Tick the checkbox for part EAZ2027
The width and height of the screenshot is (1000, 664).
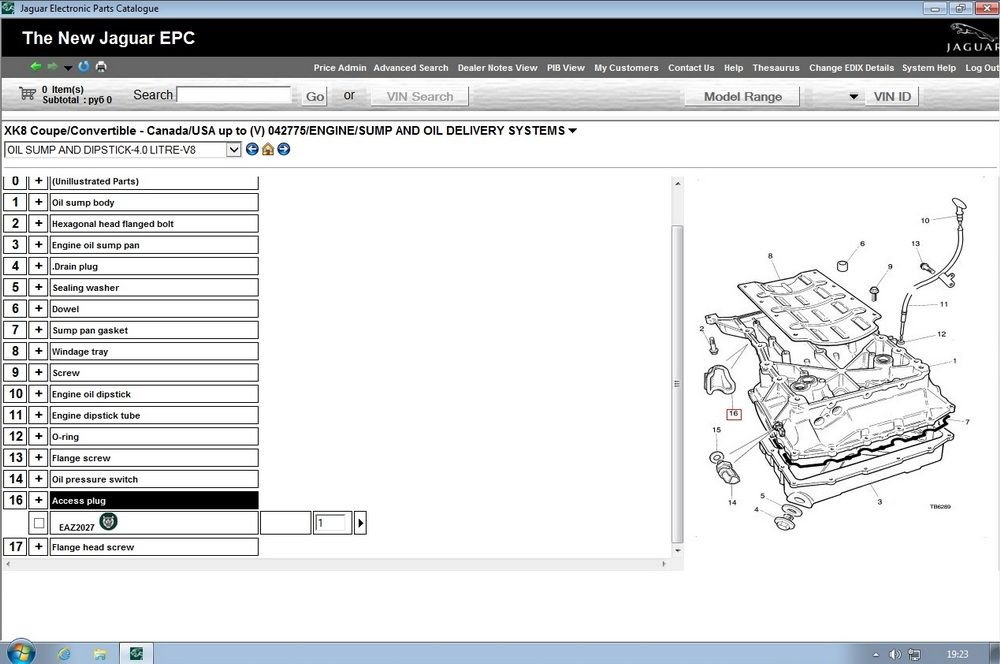click(39, 523)
